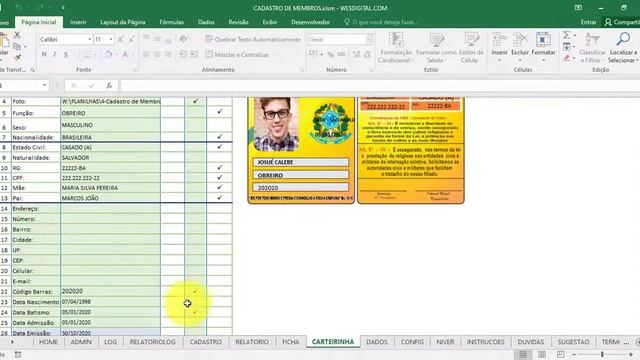Switch to the CADASTRO sheet tab

coord(206,342)
